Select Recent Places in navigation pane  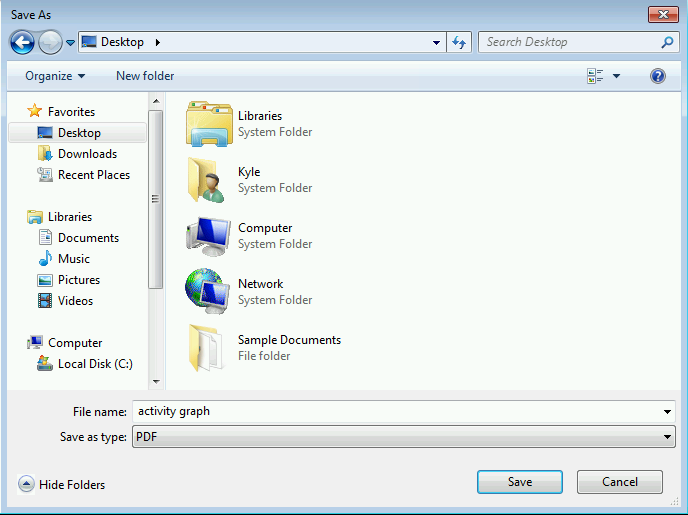(x=94, y=175)
